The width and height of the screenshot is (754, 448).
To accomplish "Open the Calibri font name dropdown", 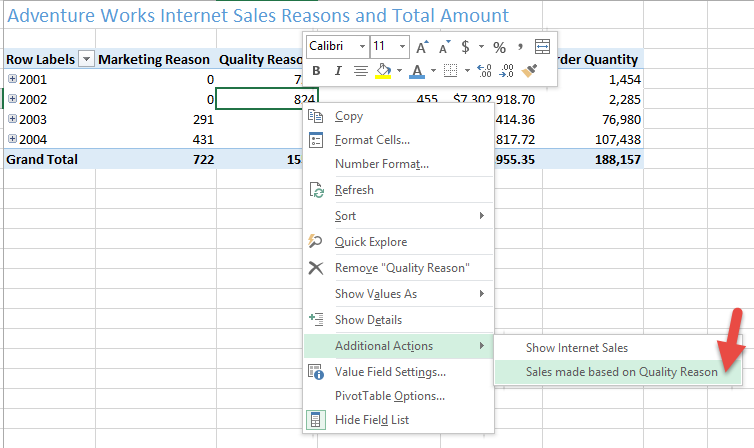I will 363,47.
